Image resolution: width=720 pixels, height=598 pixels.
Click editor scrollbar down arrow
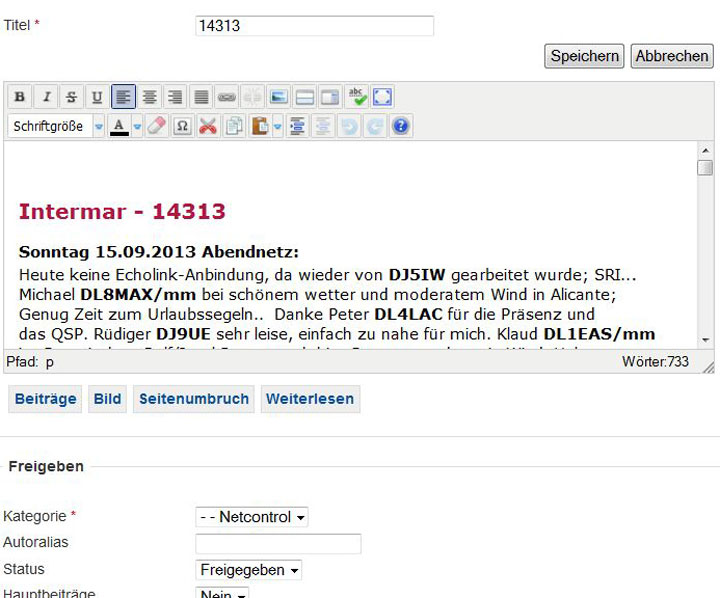pos(705,340)
